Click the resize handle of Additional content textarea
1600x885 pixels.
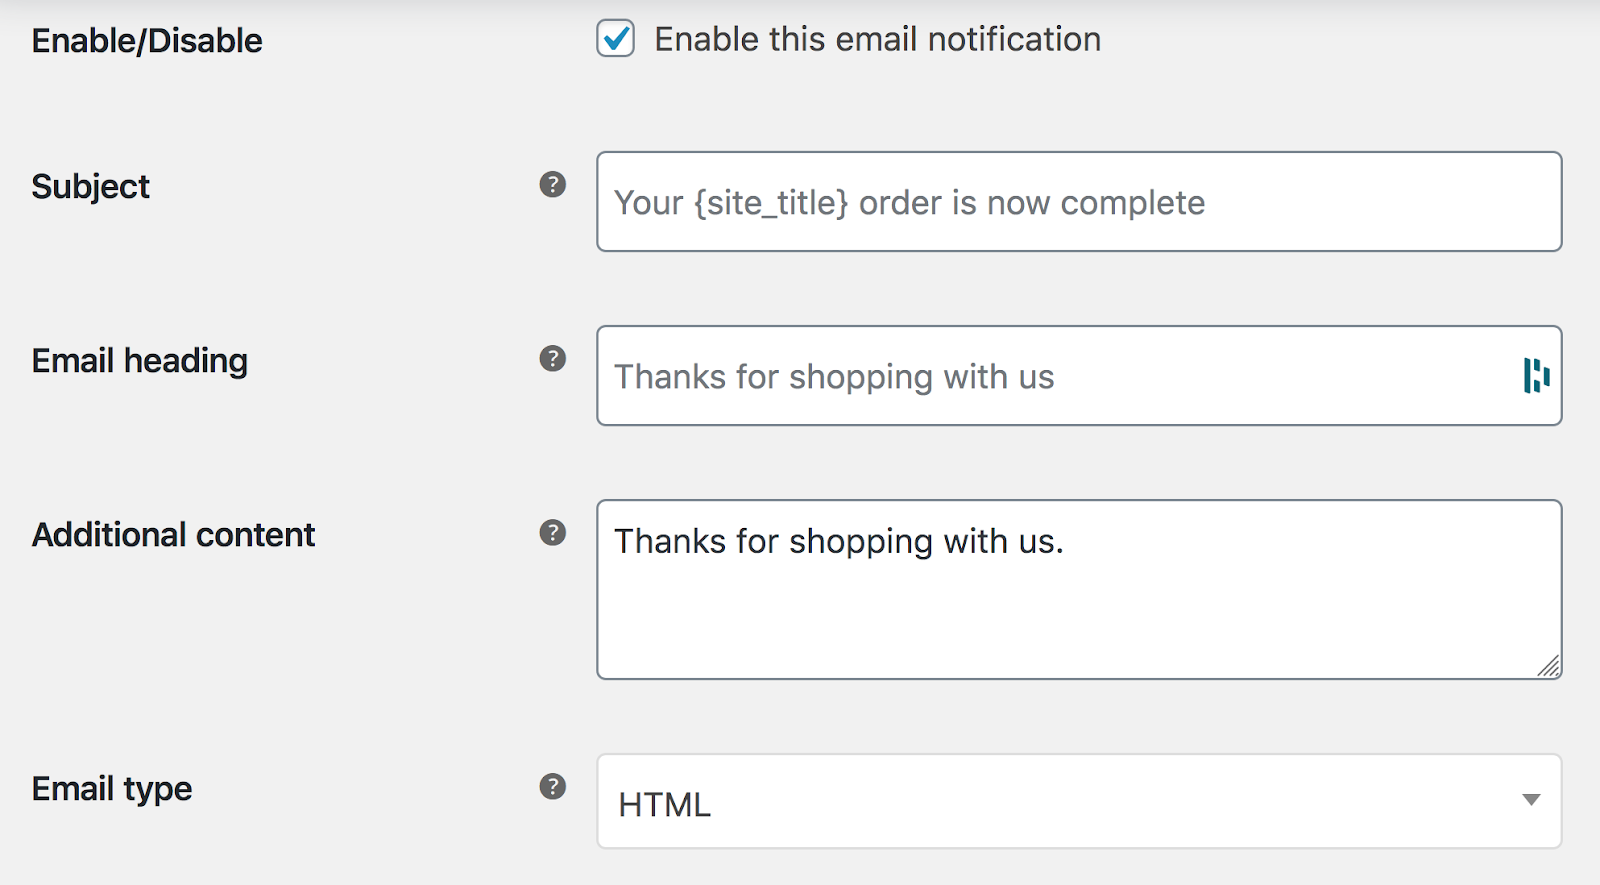(x=1548, y=666)
